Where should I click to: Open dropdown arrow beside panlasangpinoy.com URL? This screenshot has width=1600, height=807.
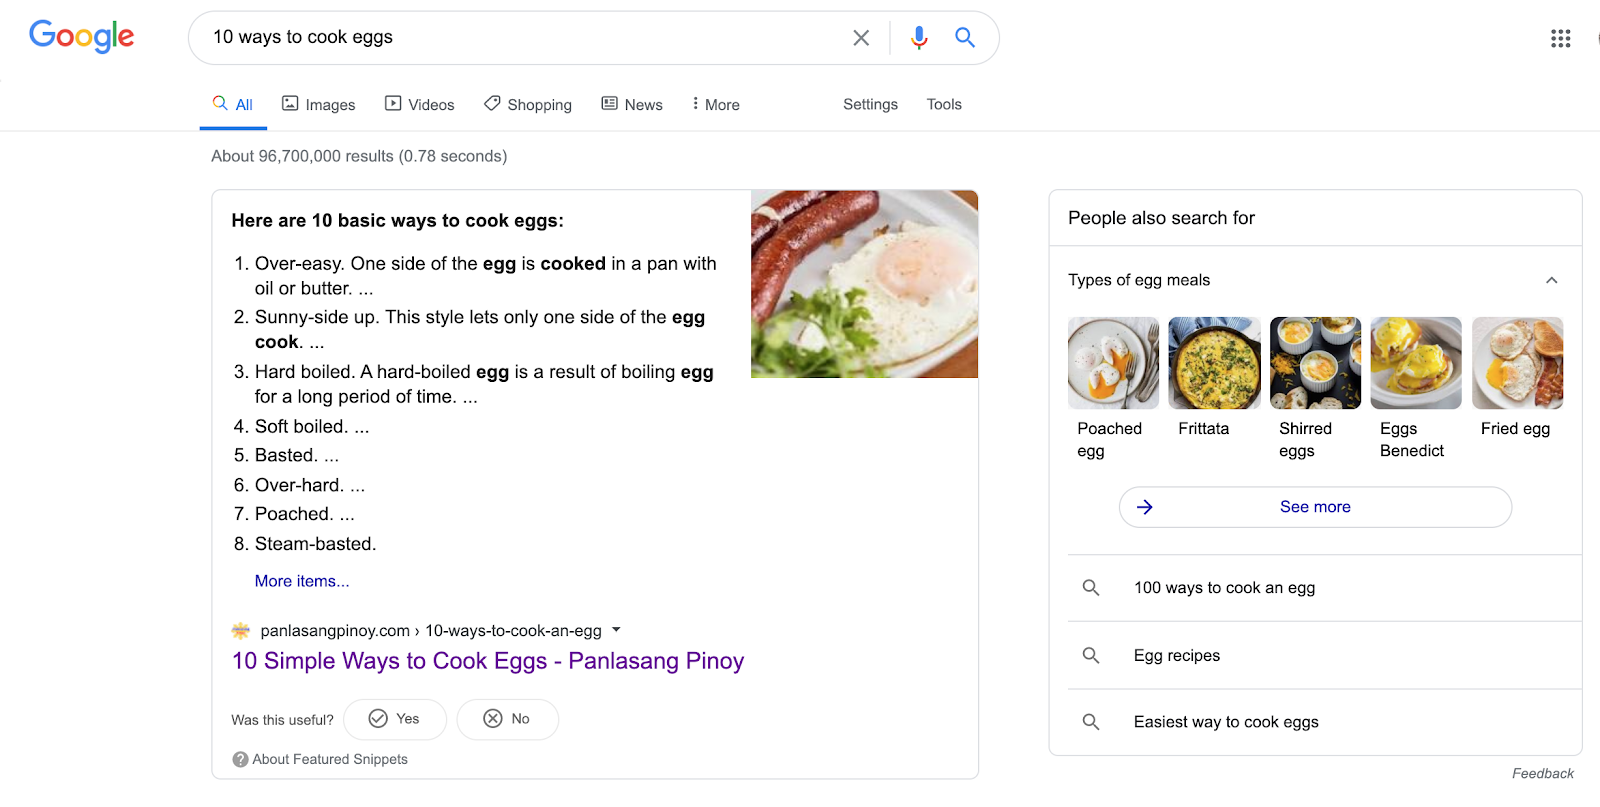pyautogui.click(x=616, y=630)
